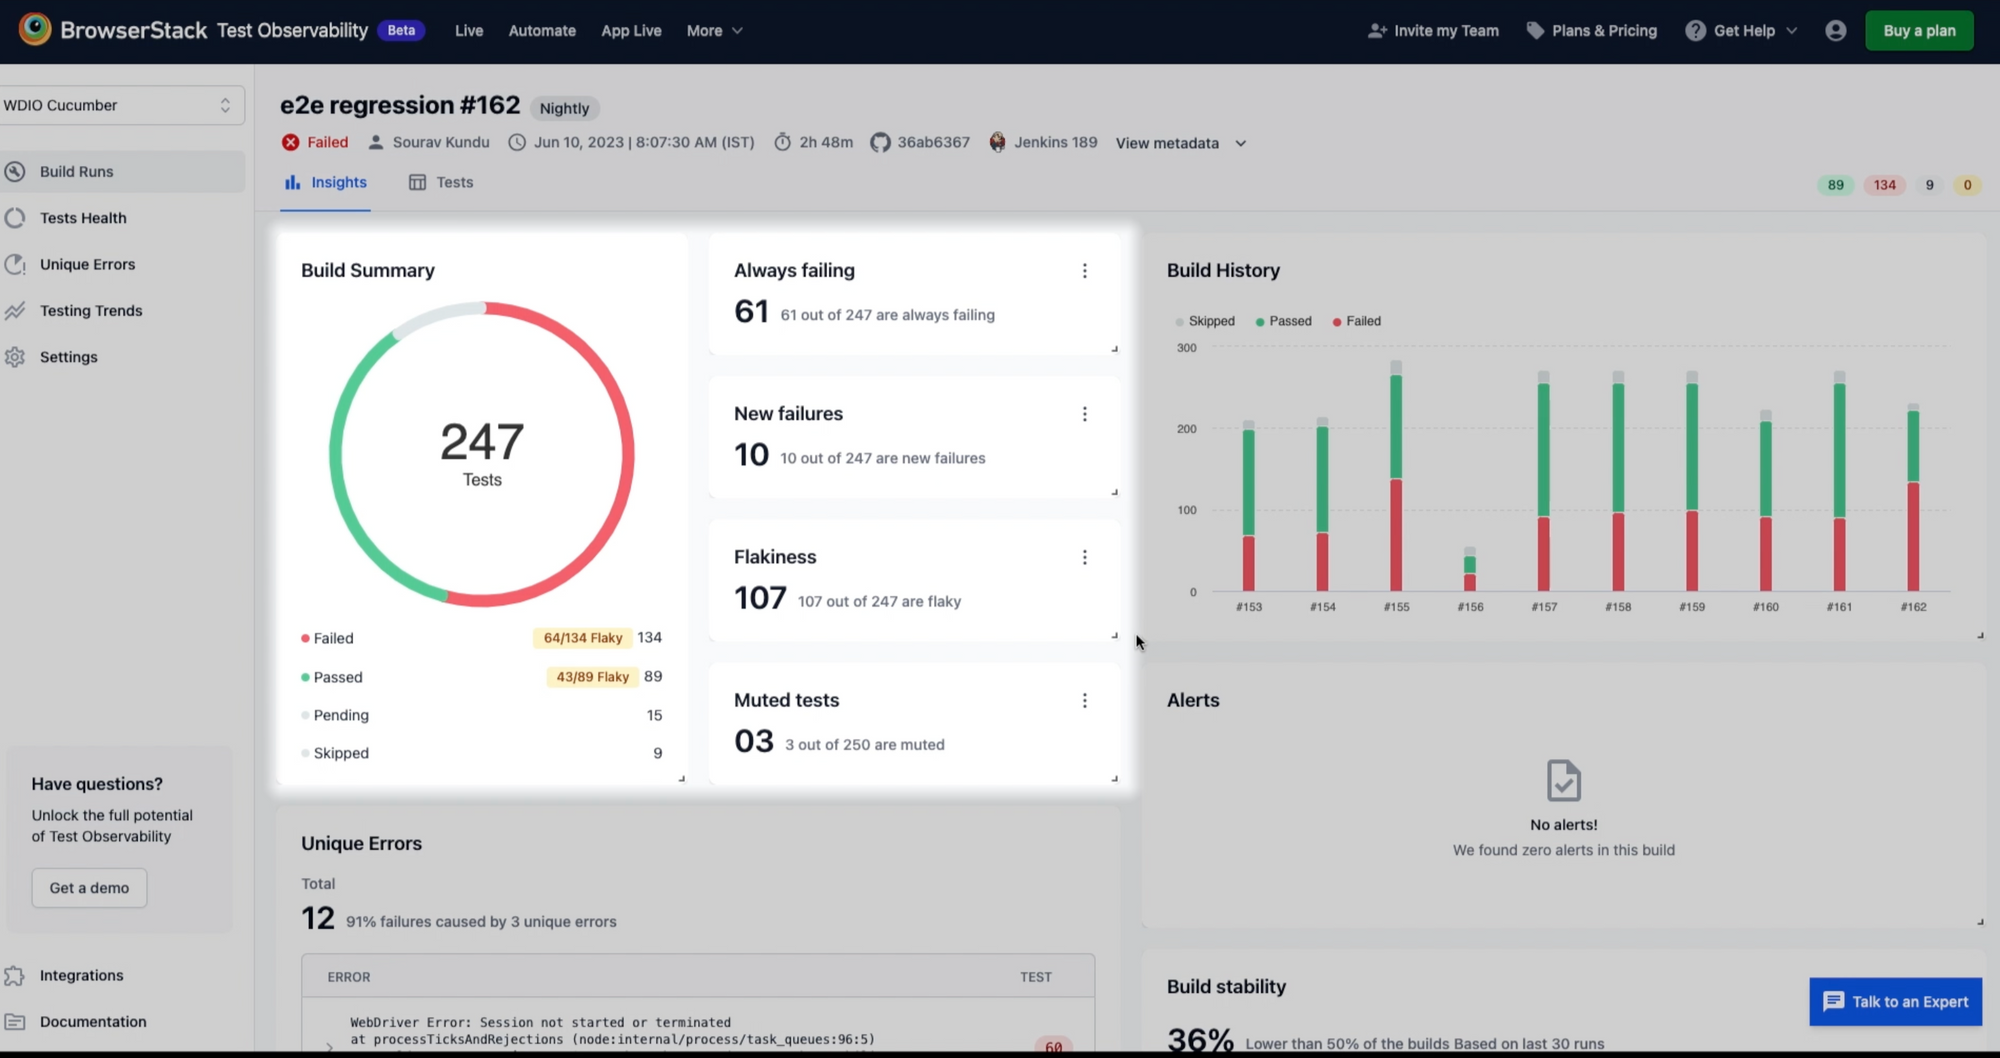Image resolution: width=2000 pixels, height=1058 pixels.
Task: Click the build duration stopwatch icon
Action: pos(782,142)
